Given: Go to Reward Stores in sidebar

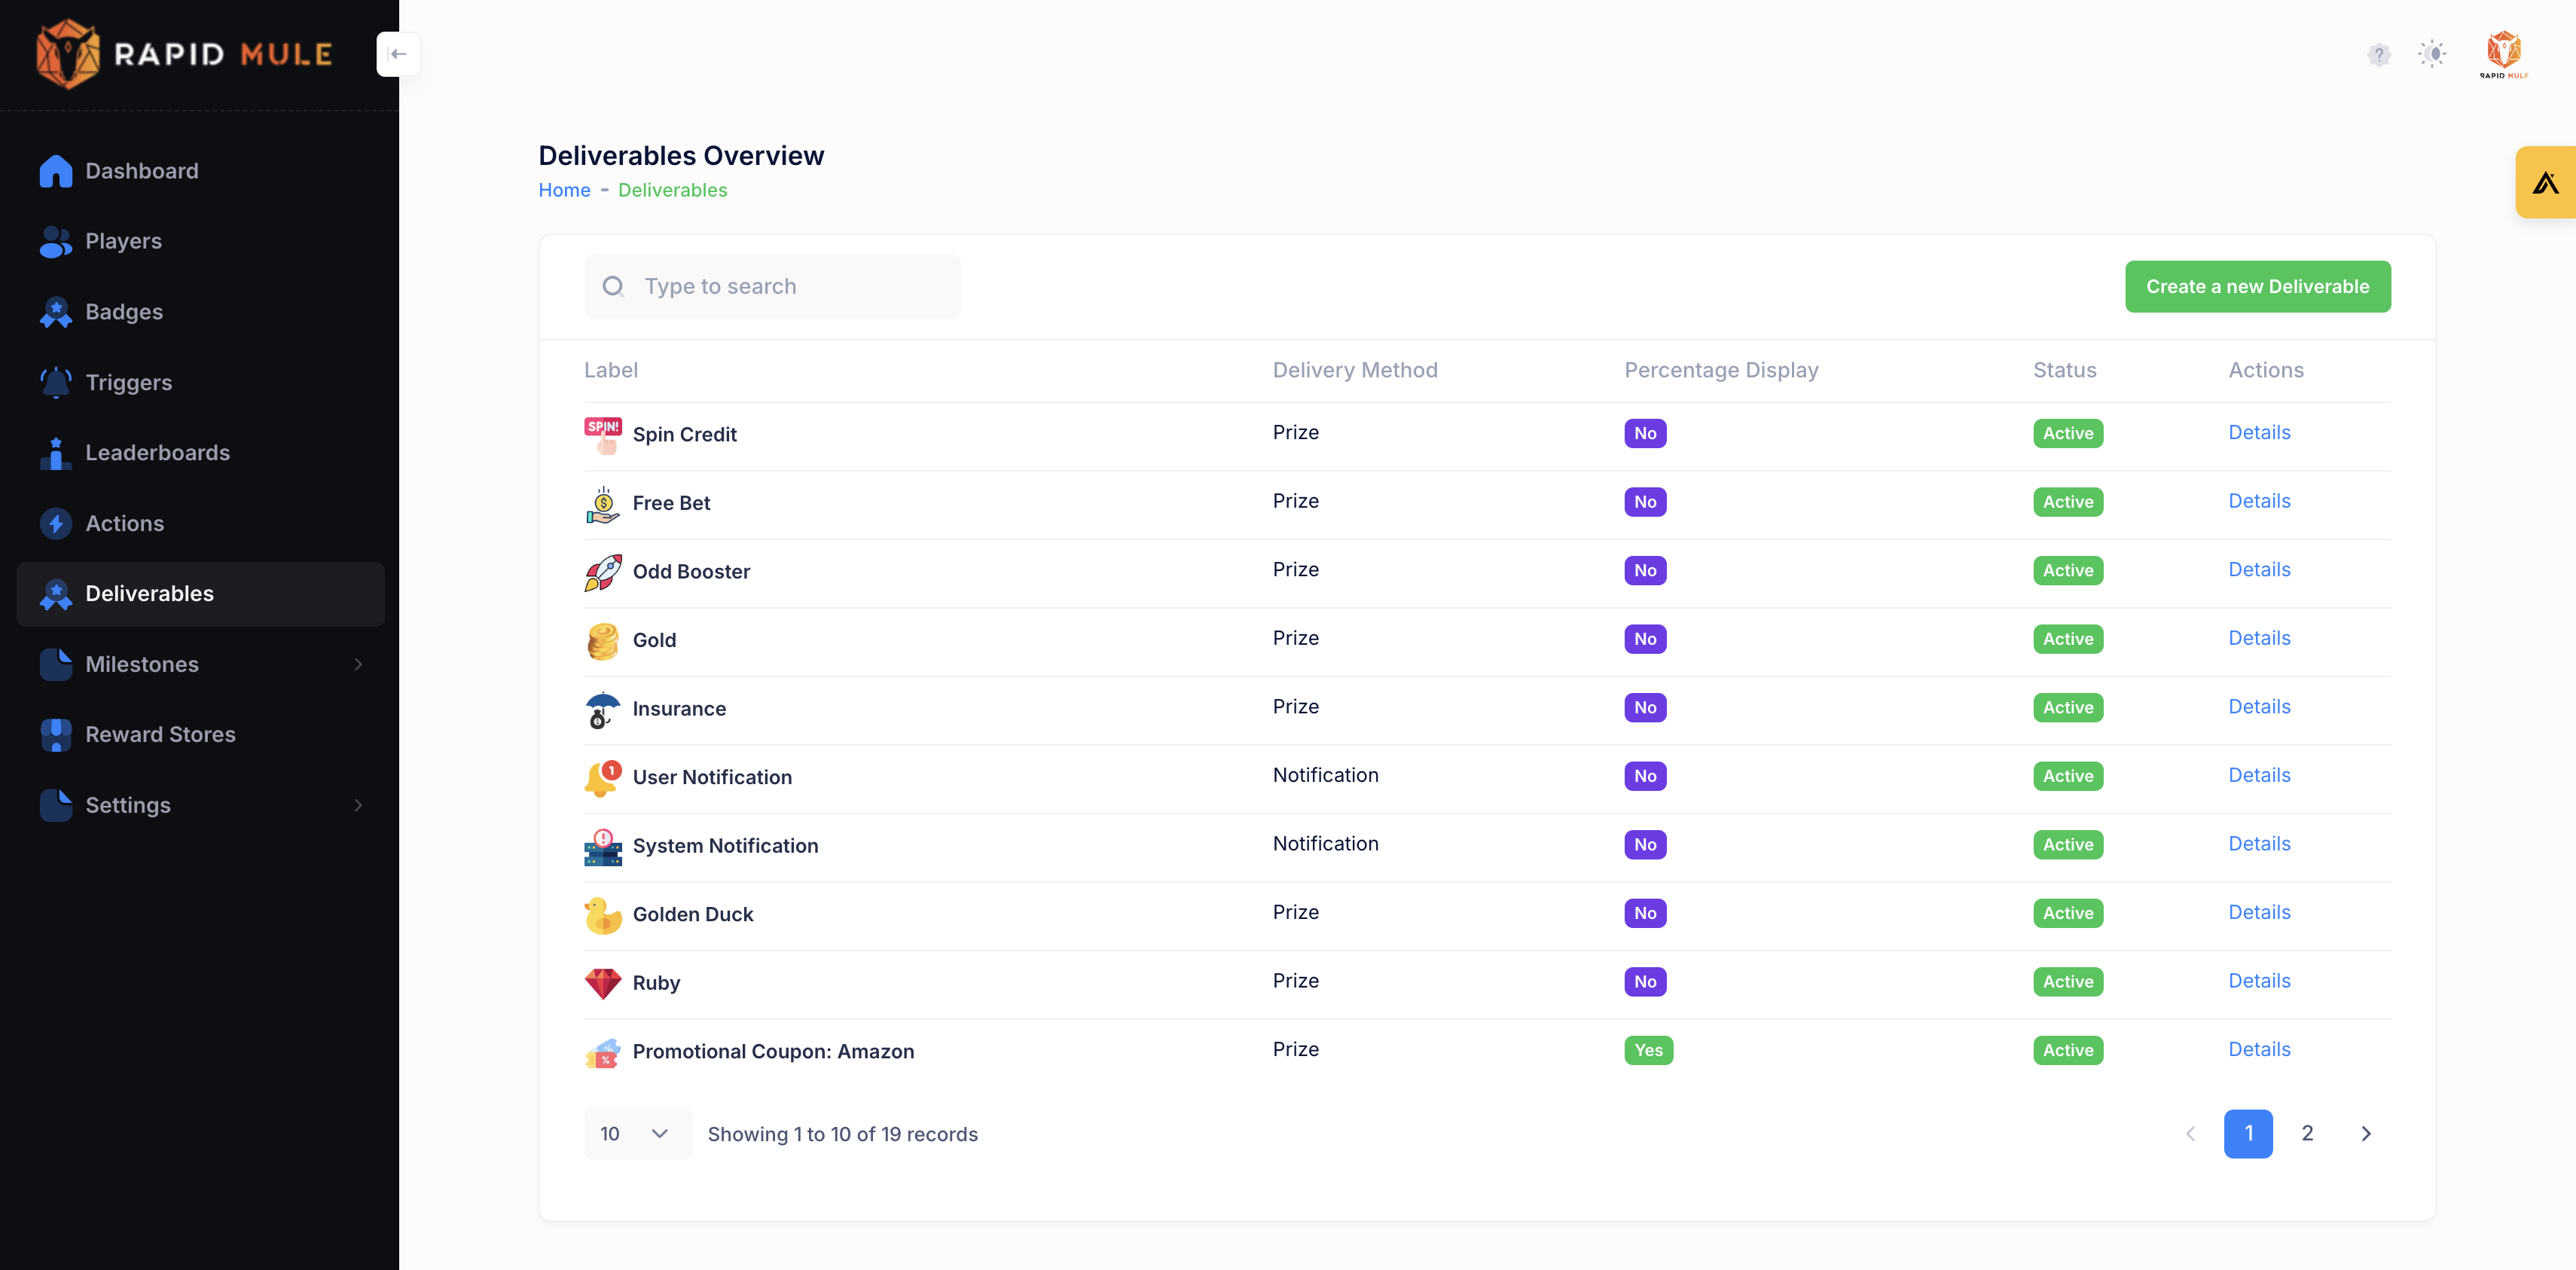Looking at the screenshot, I should tap(160, 734).
